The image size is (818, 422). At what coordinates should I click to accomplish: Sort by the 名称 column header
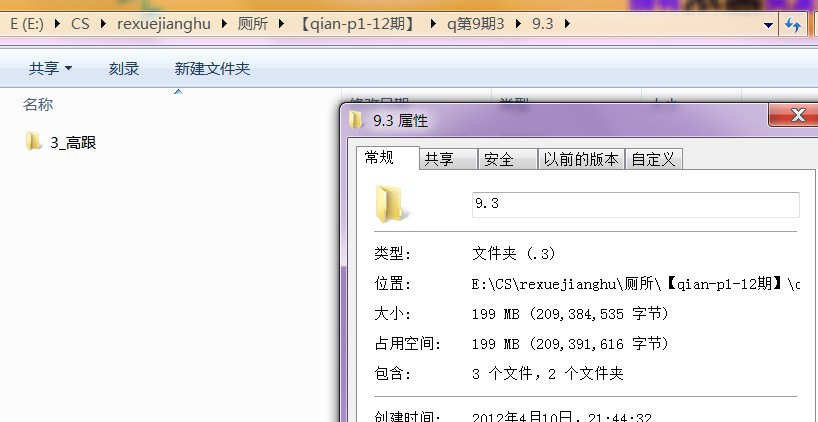point(38,104)
